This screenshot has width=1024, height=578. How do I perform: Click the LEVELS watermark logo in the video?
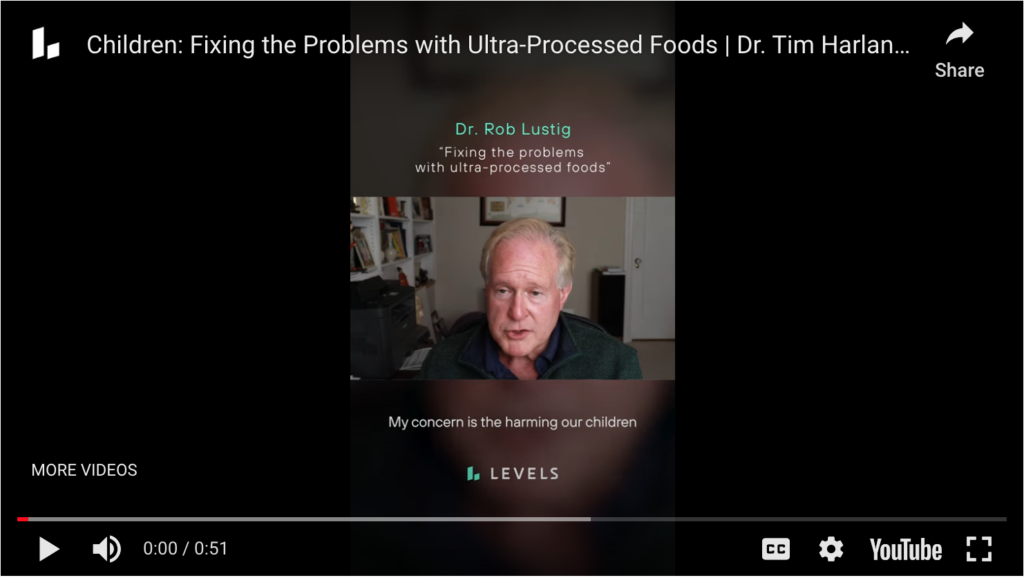click(513, 474)
